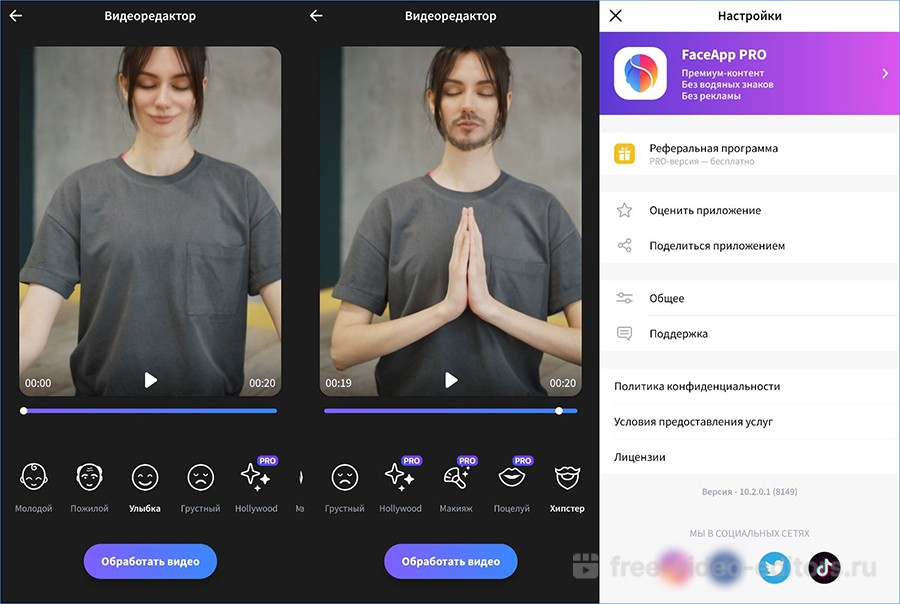Go back from the left video editor
This screenshot has height=604, width=900.
click(x=15, y=16)
